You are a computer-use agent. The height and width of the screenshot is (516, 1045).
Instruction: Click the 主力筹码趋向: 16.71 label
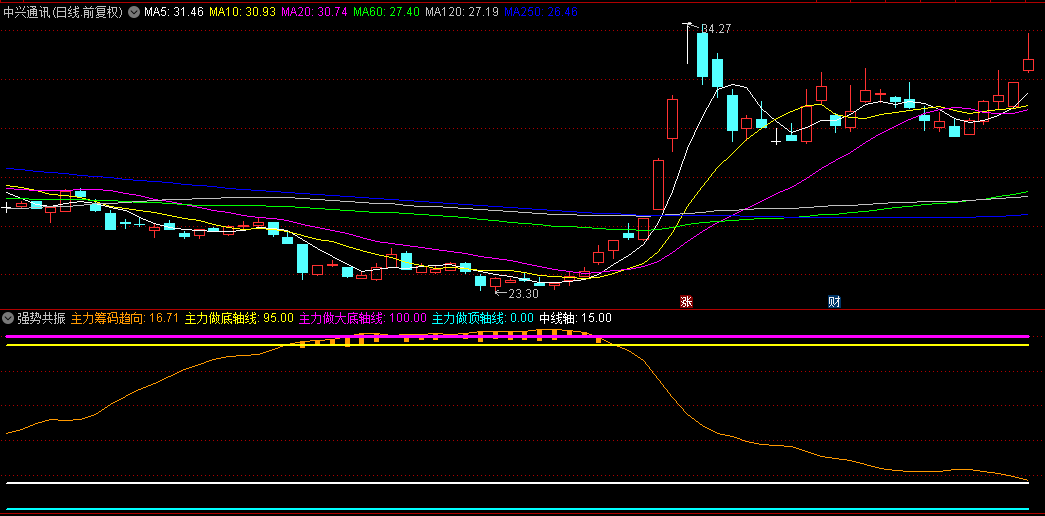125,318
